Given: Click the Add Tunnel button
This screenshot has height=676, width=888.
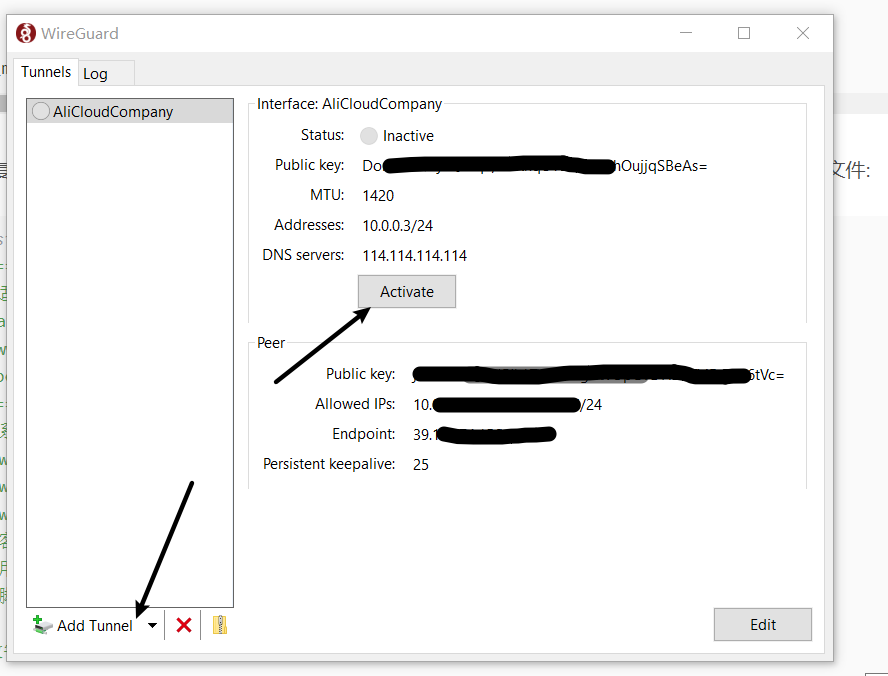Looking at the screenshot, I should click(x=83, y=625).
